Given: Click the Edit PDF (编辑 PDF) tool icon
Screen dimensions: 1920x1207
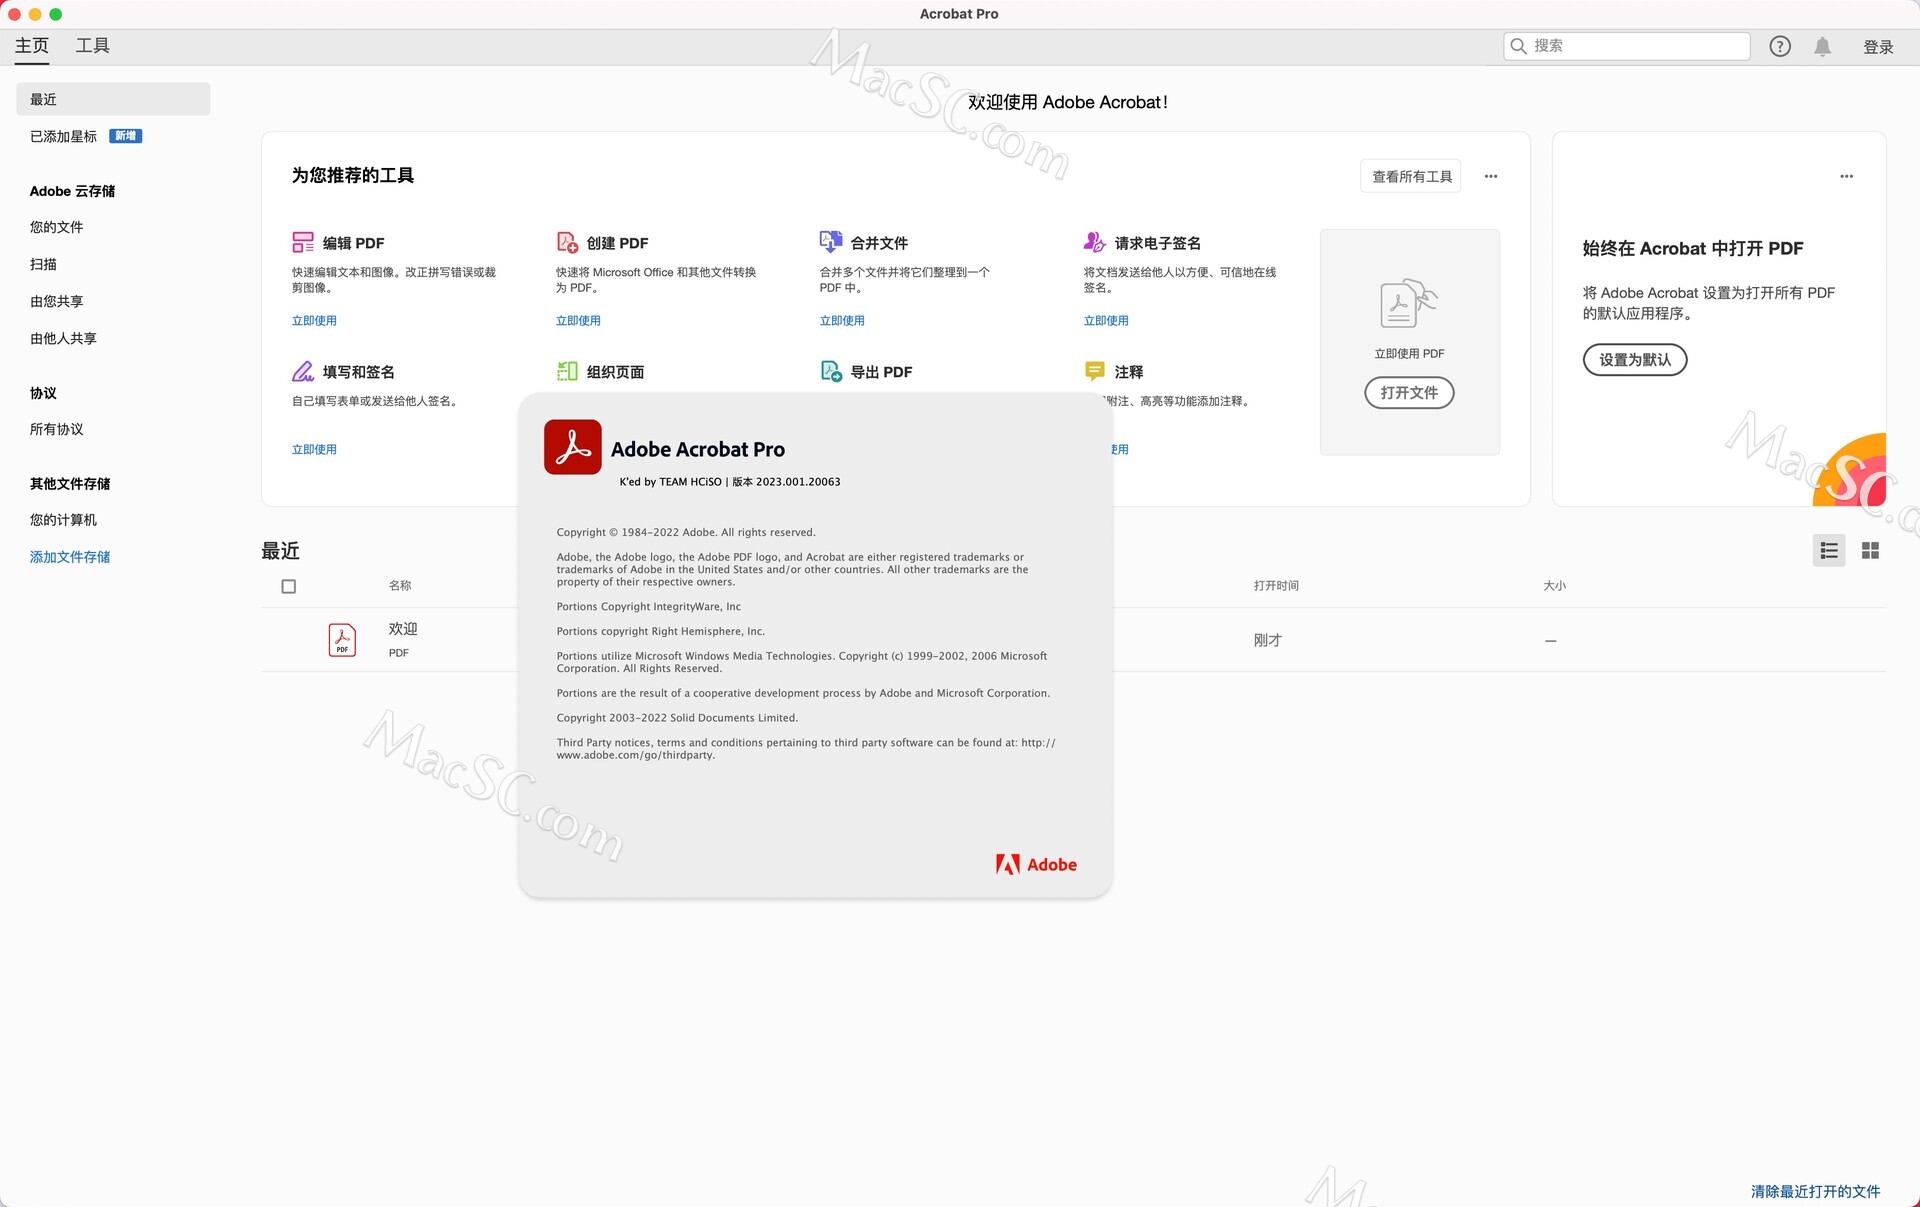Looking at the screenshot, I should pos(303,242).
